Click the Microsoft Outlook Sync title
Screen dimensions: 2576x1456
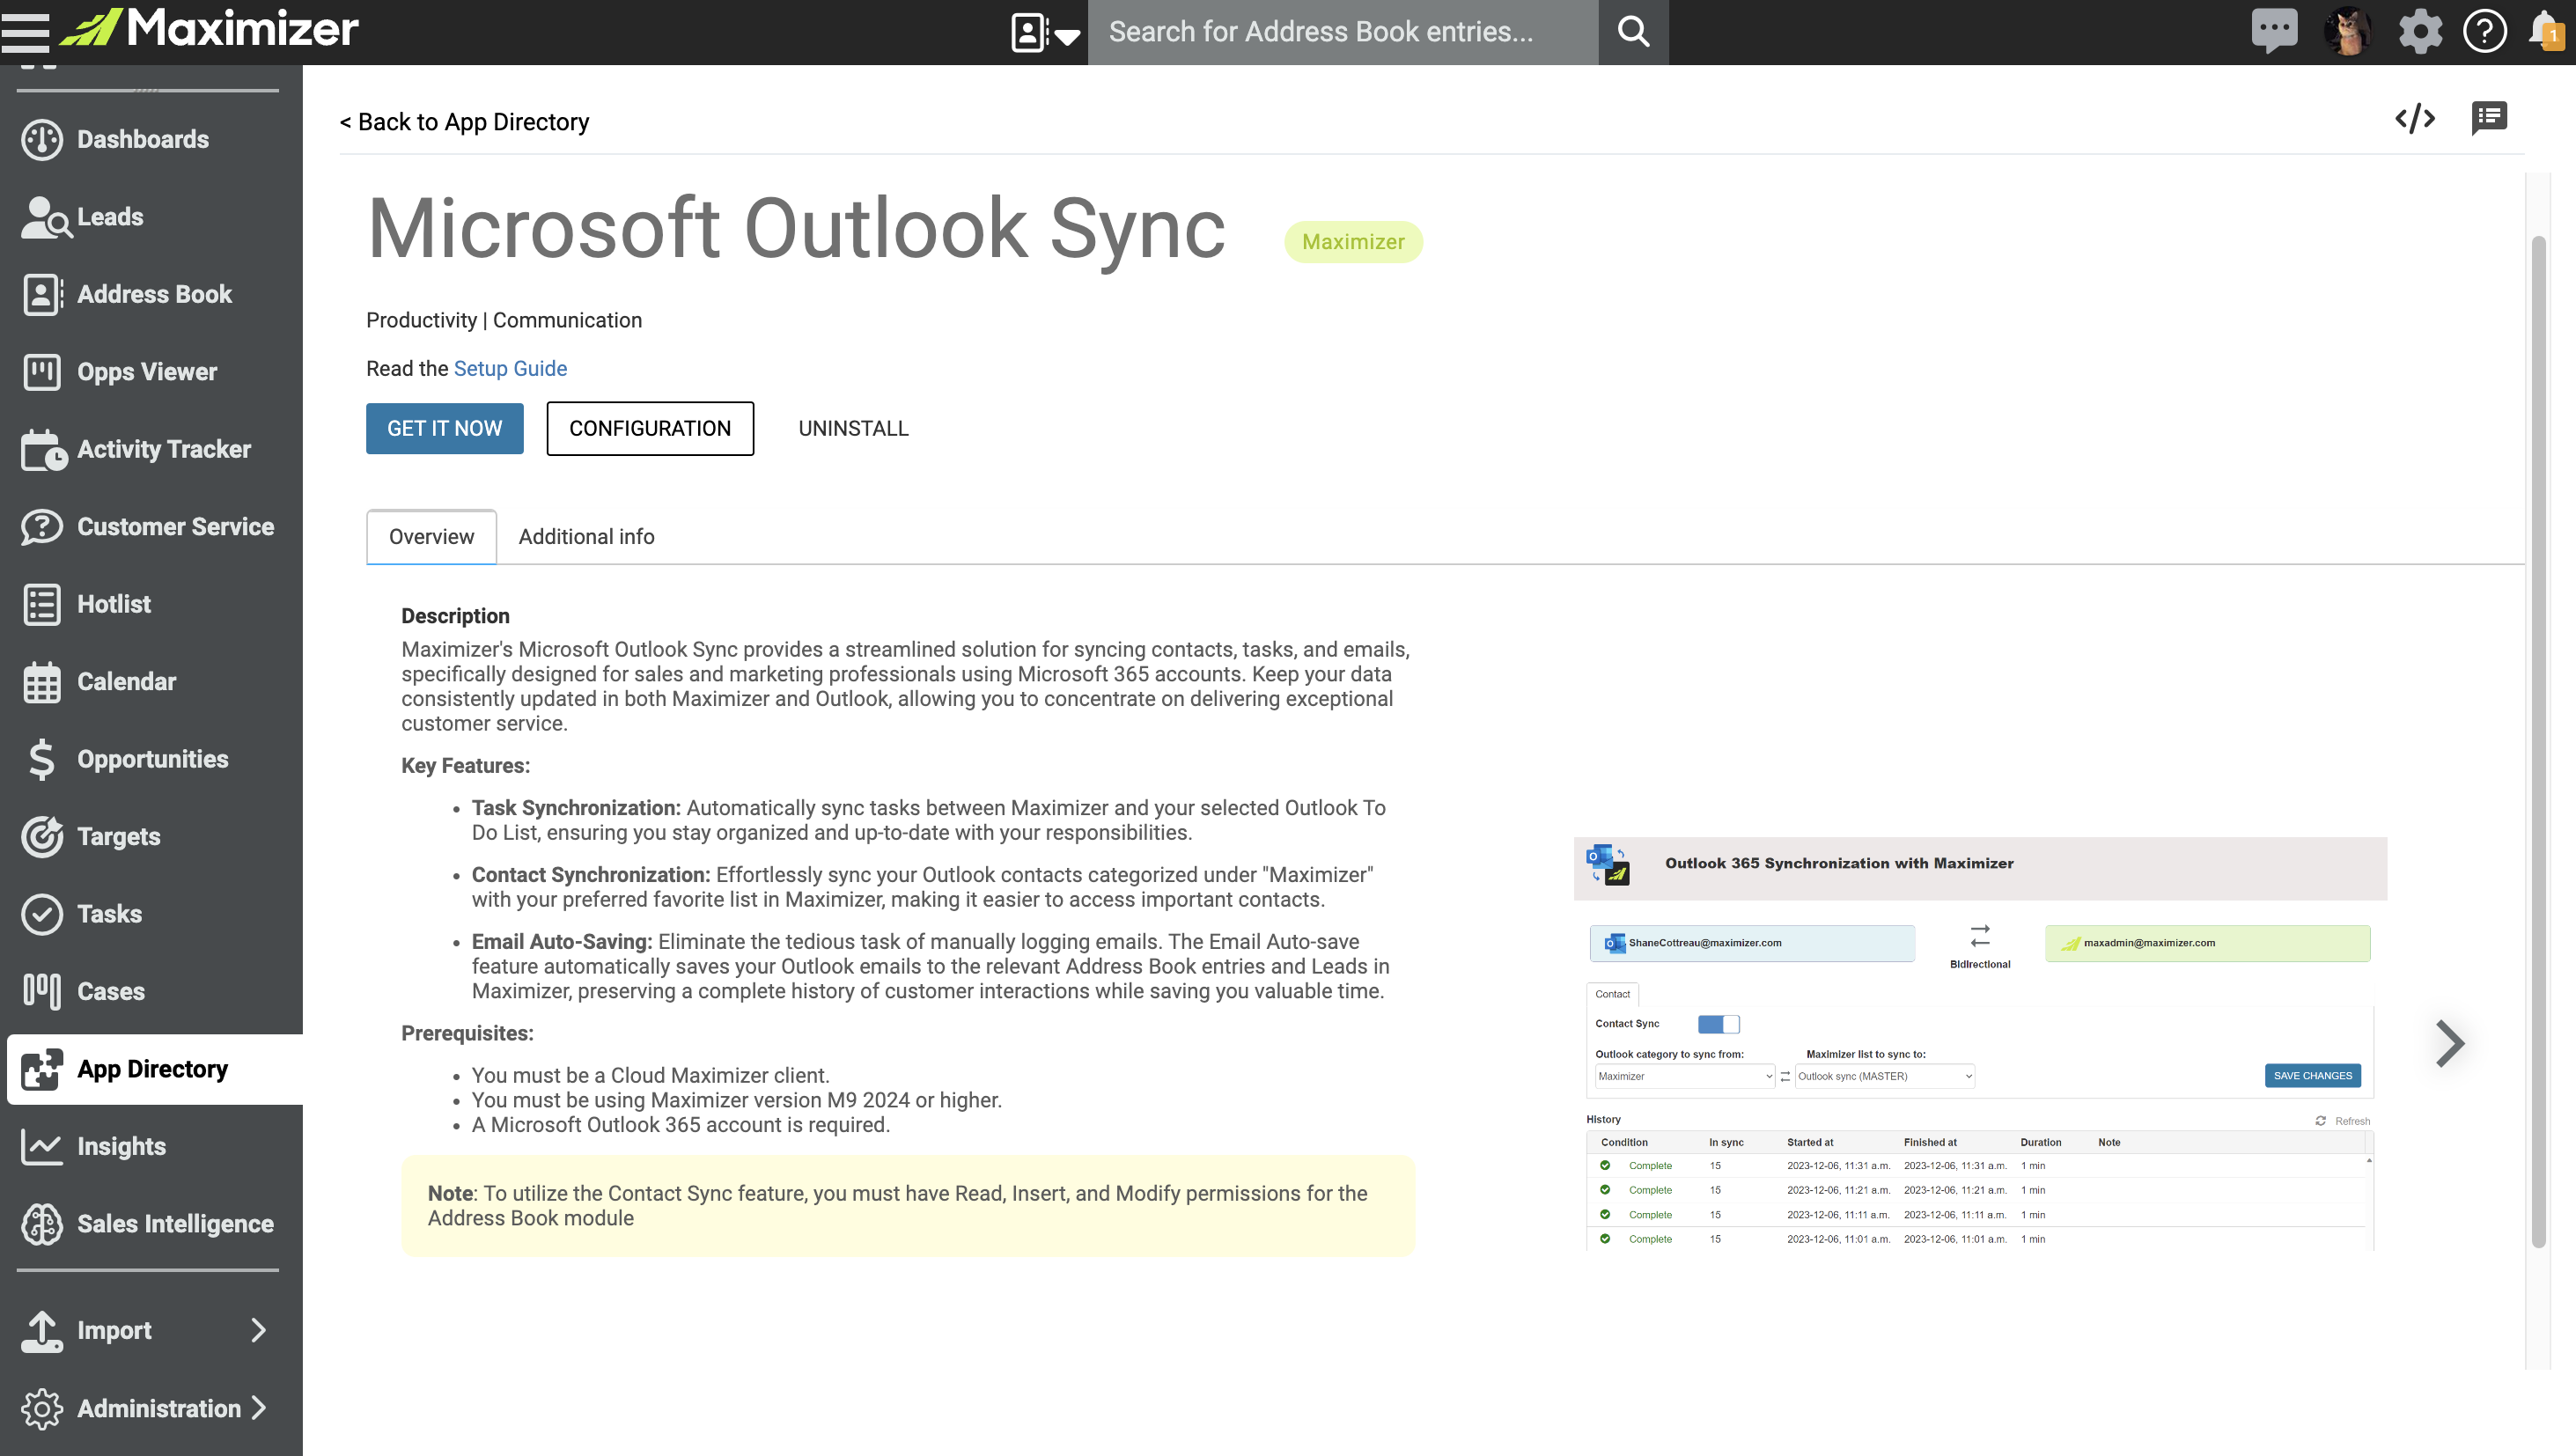pyautogui.click(x=796, y=228)
